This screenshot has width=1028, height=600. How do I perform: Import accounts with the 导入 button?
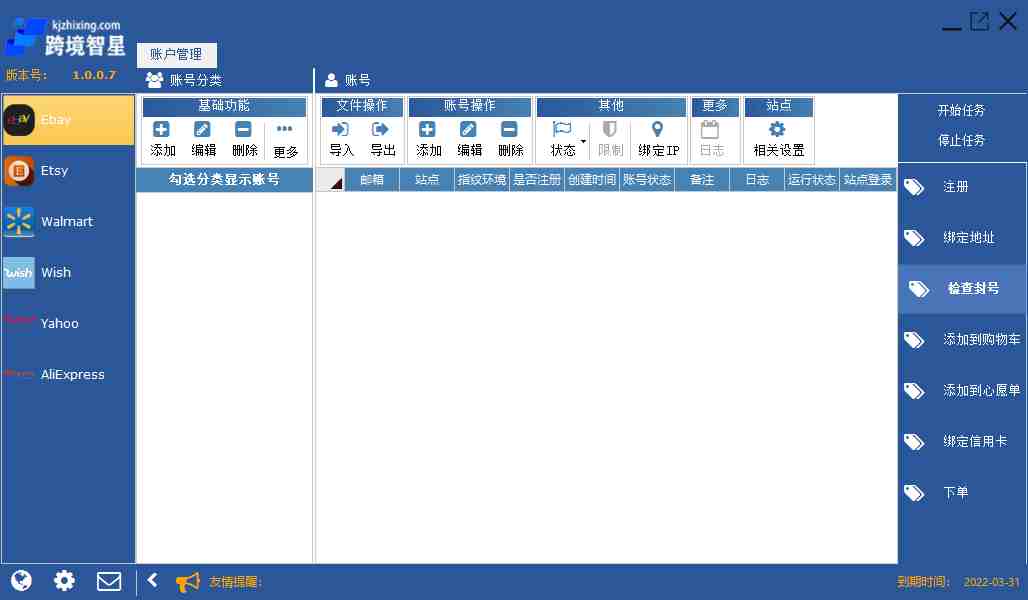click(x=341, y=139)
